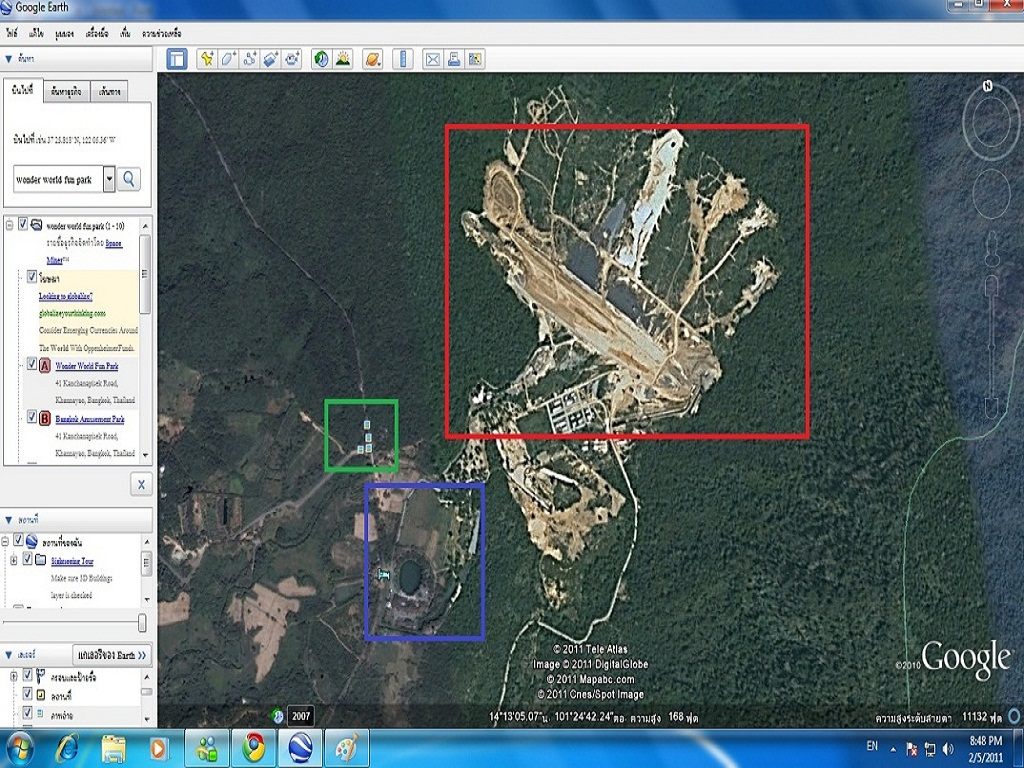This screenshot has width=1024, height=768.
Task: Clear search results with the X button
Action: [141, 485]
